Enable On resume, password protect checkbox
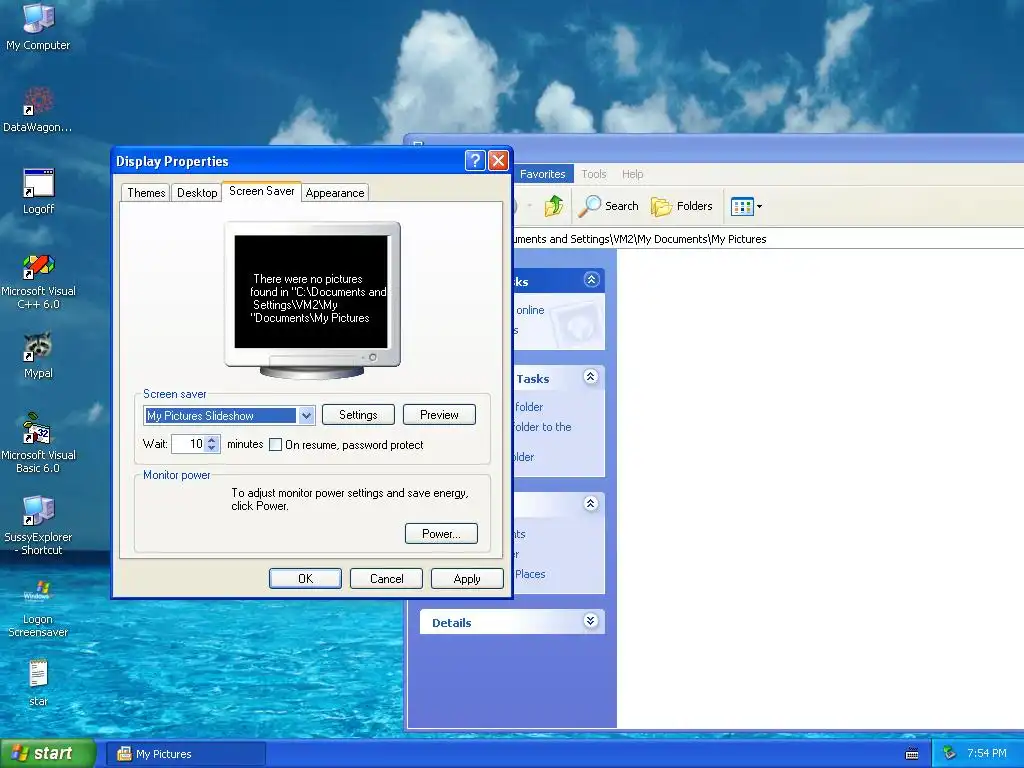This screenshot has width=1024, height=768. [x=276, y=445]
